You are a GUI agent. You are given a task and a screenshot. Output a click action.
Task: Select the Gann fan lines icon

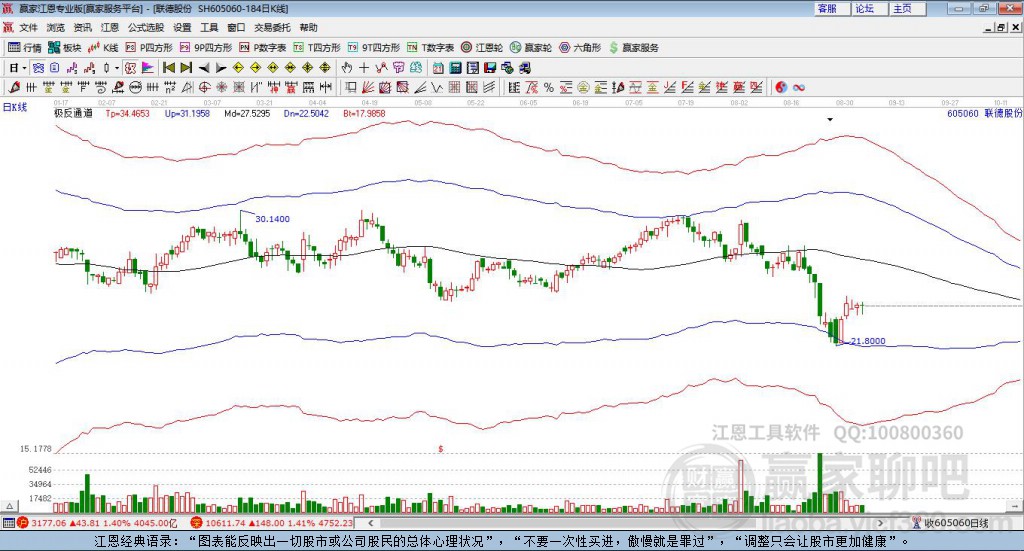coord(368,87)
